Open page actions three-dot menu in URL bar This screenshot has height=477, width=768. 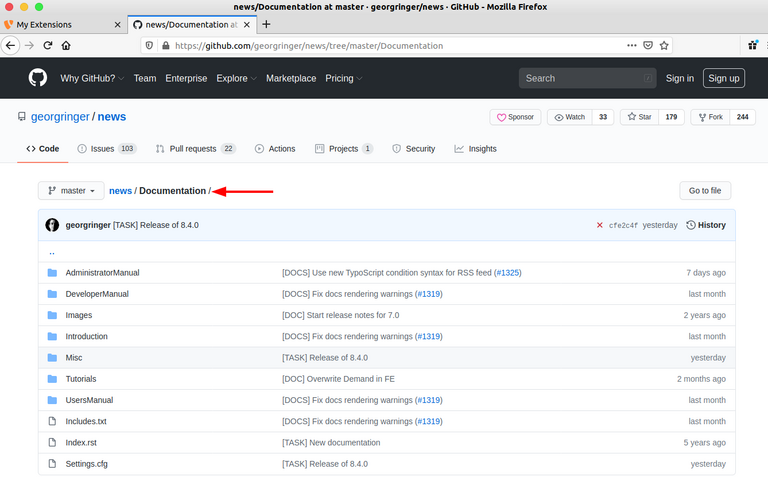[x=631, y=45]
